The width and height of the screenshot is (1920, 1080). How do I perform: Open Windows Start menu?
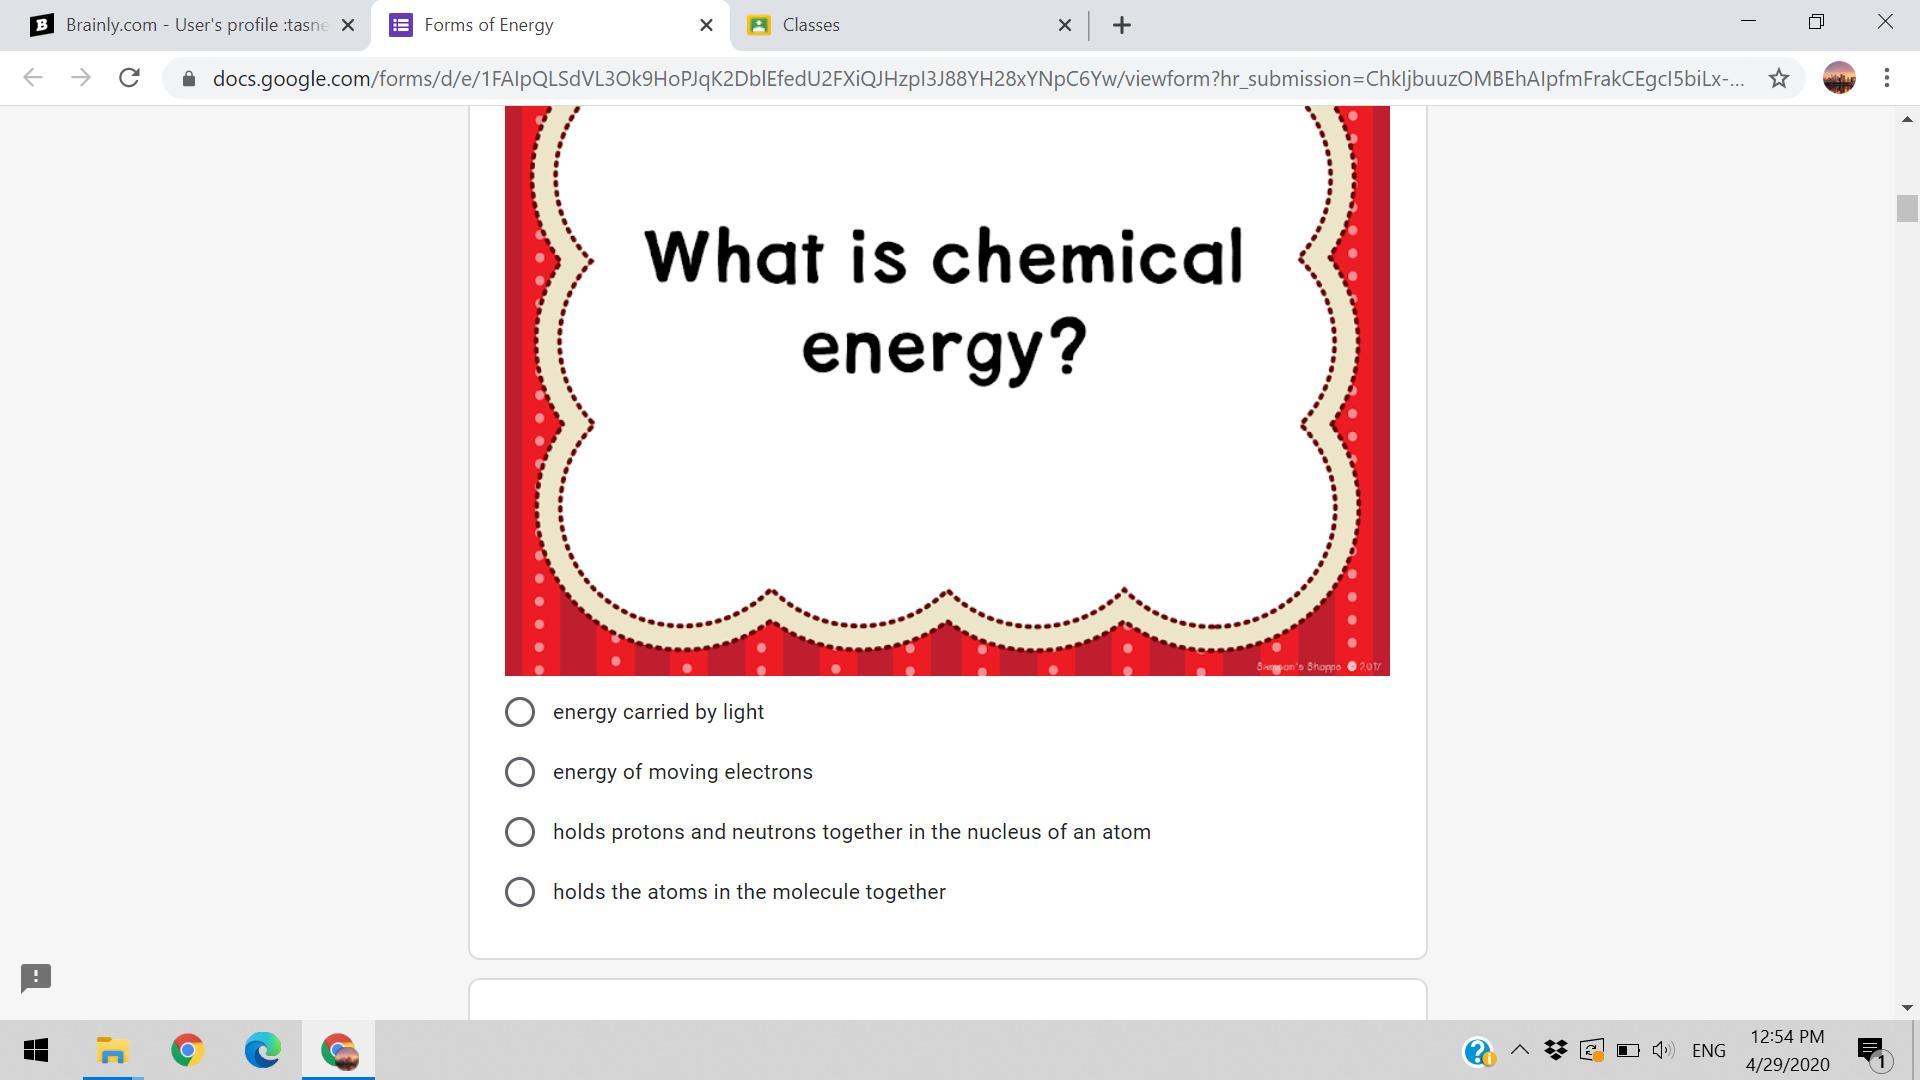tap(36, 1050)
